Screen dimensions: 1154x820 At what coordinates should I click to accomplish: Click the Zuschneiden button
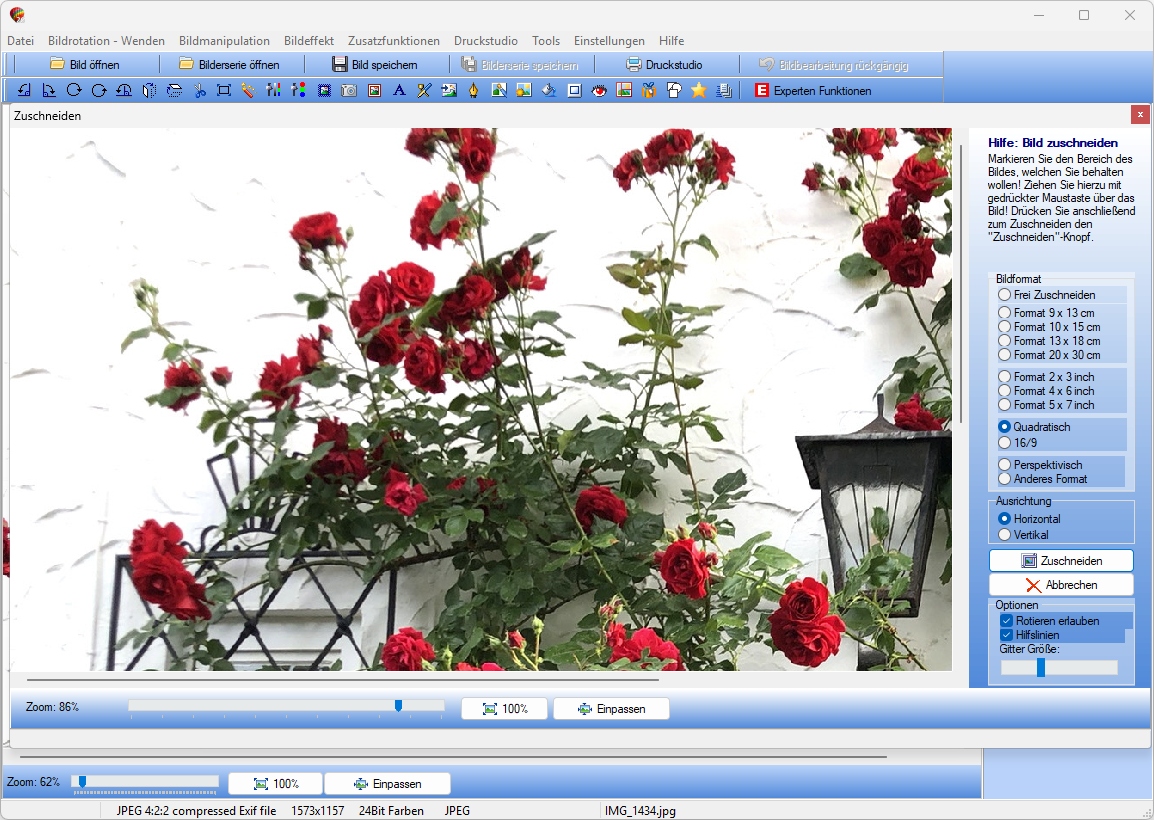[1061, 560]
